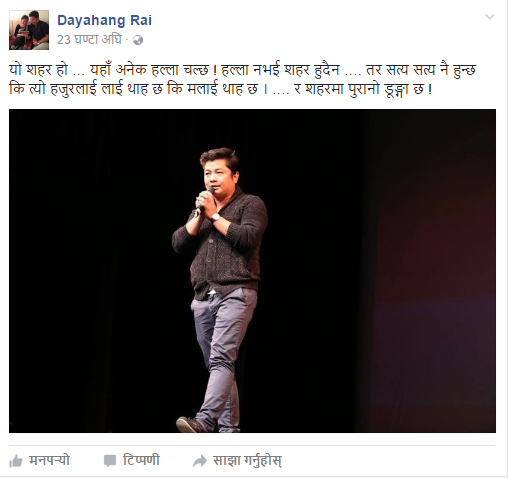Open the Dayahang Rai profile name link
This screenshot has width=508, height=478.
tap(104, 20)
